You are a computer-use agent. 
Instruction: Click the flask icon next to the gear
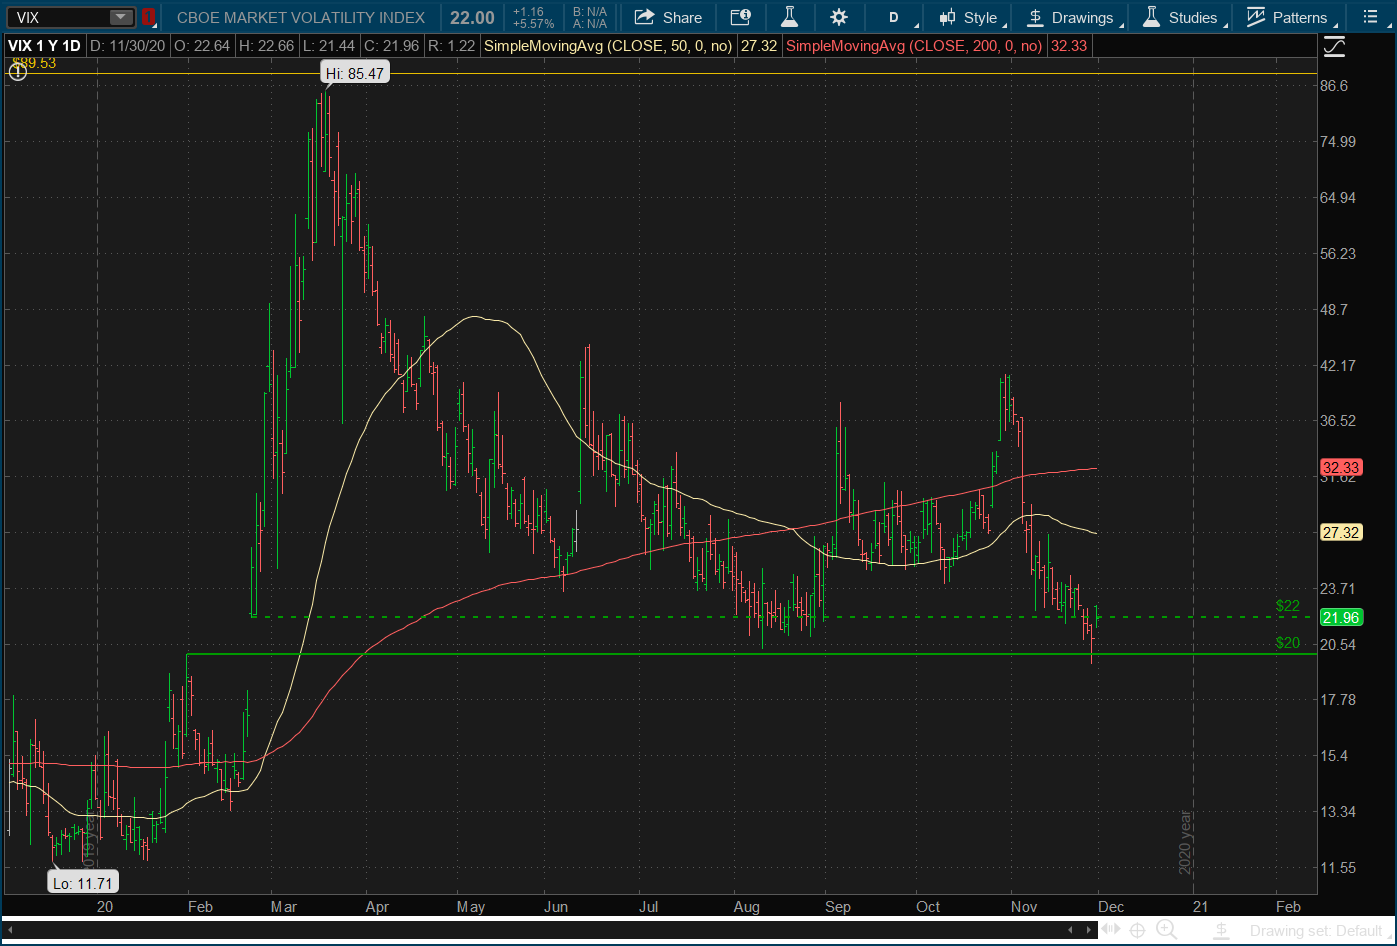click(x=789, y=17)
